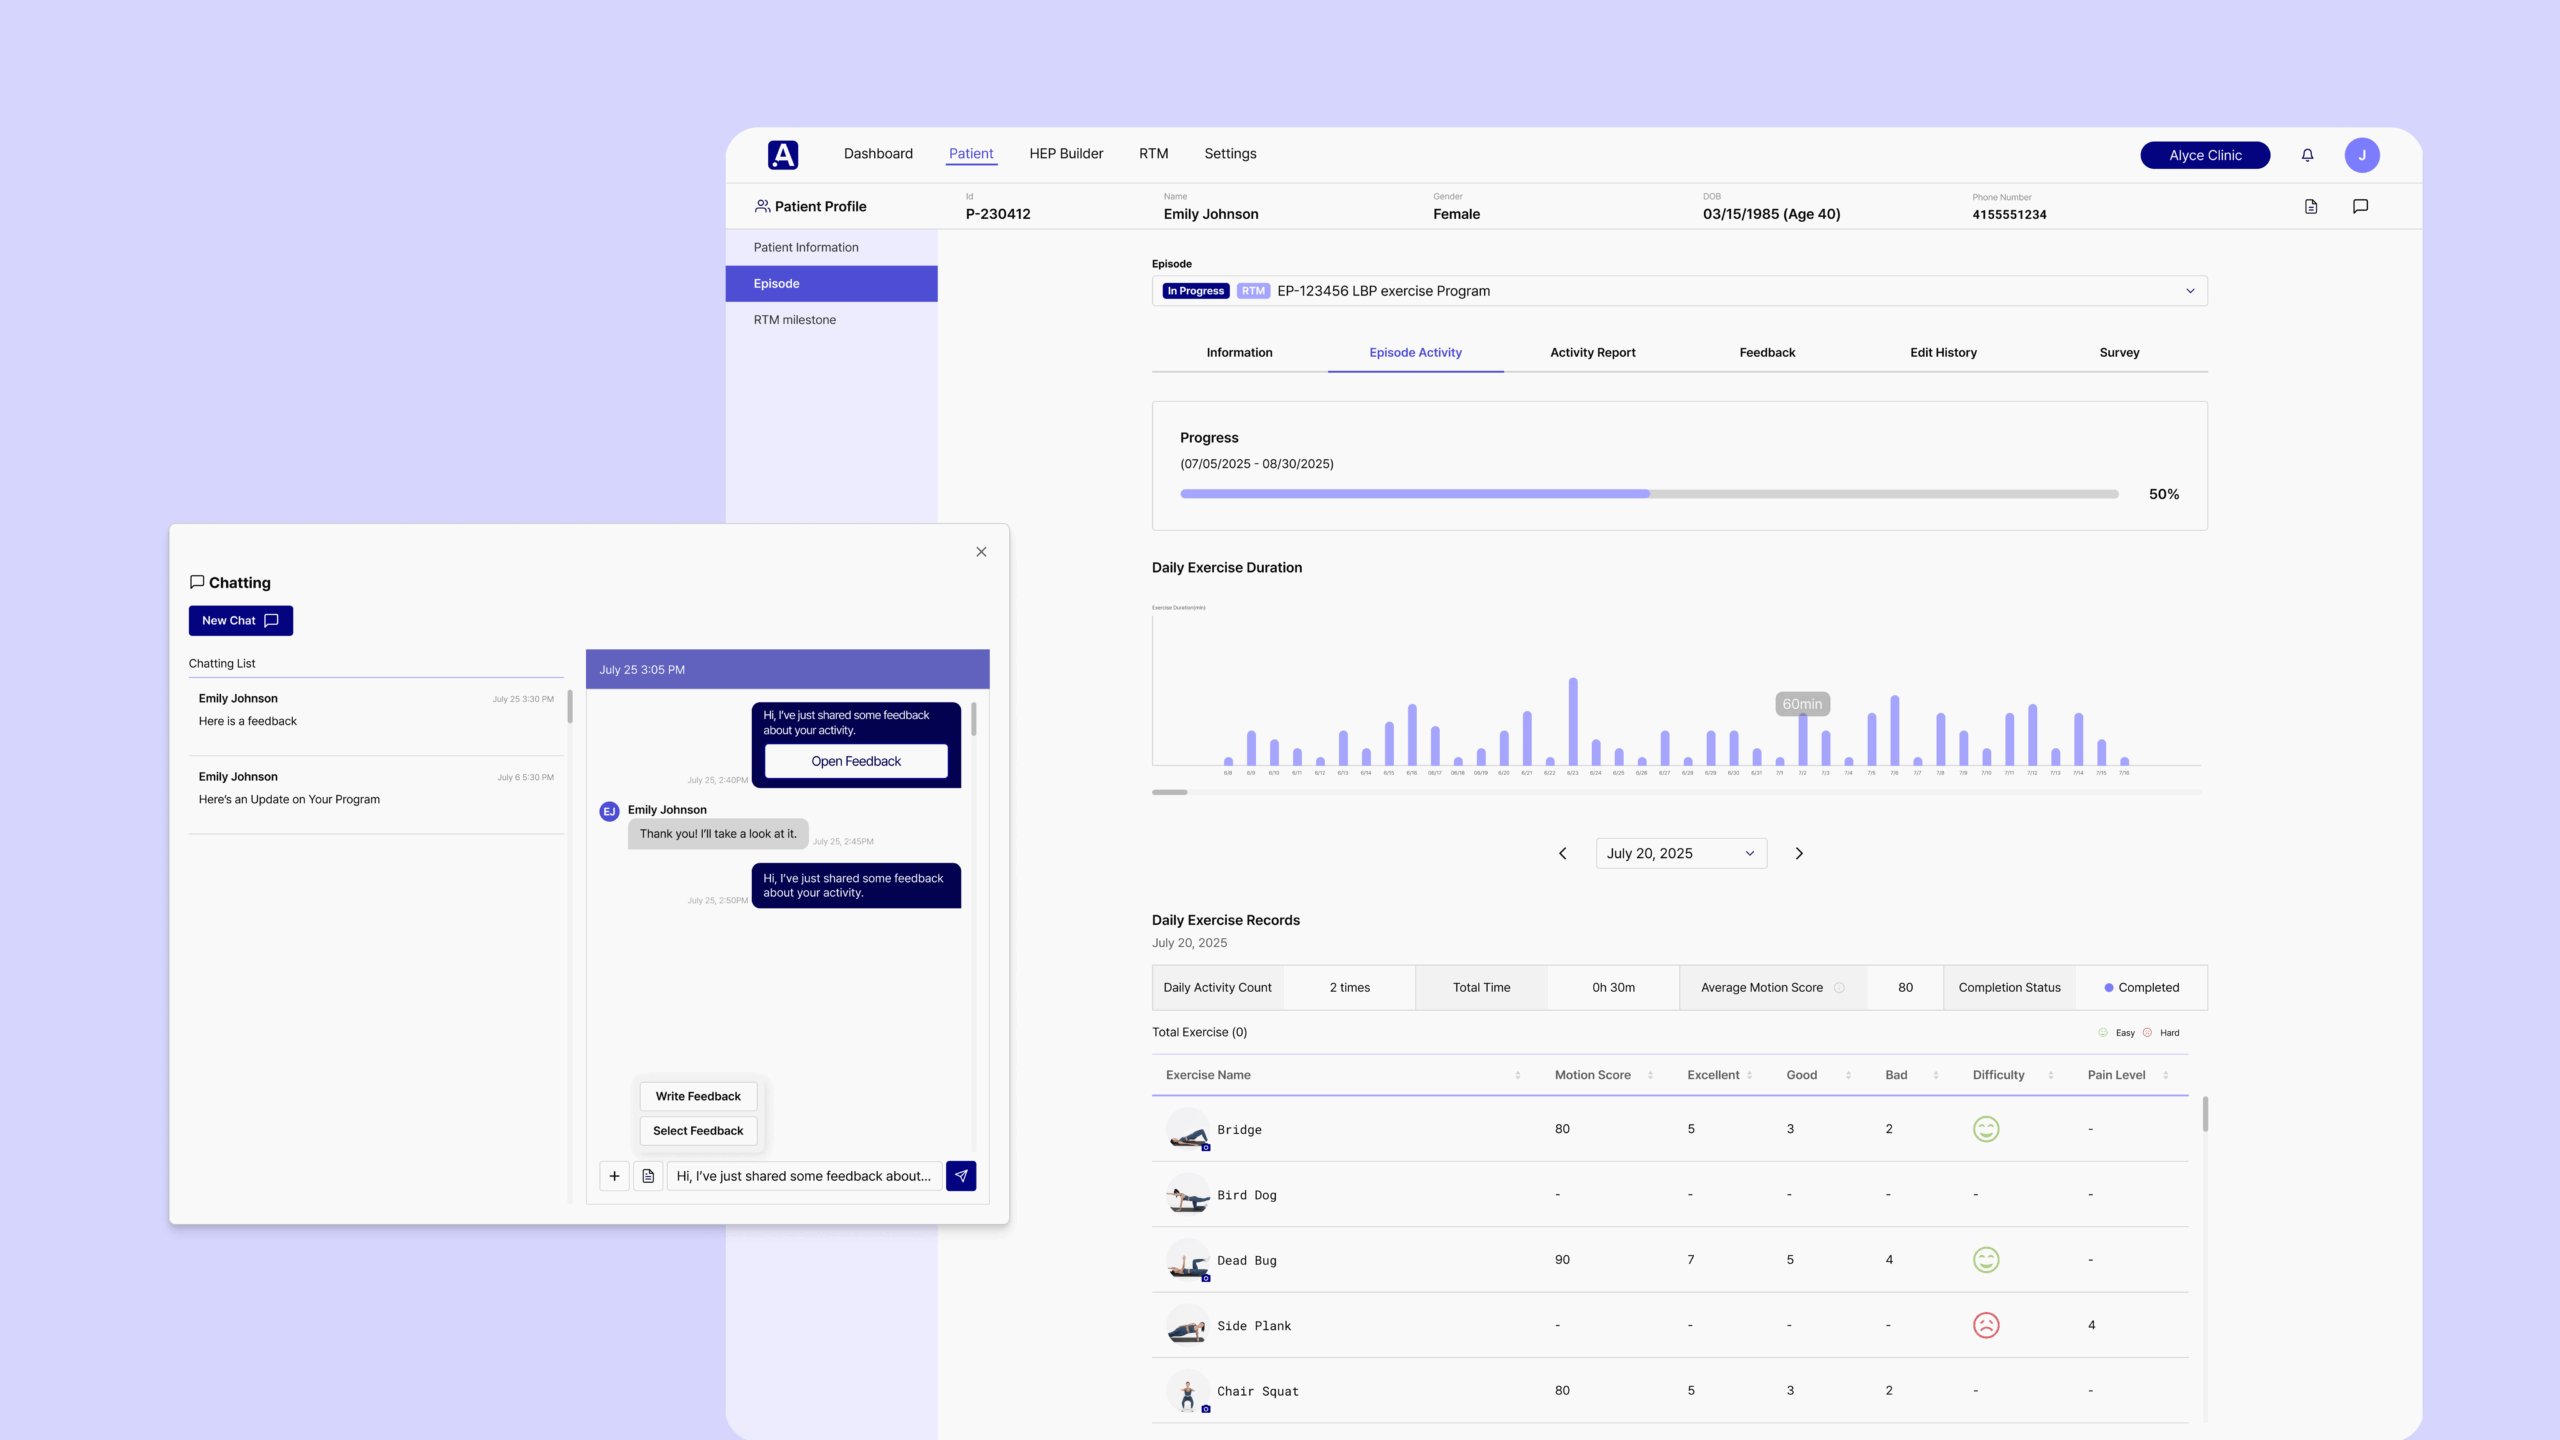Expand the Episode selector dropdown

(2190, 291)
